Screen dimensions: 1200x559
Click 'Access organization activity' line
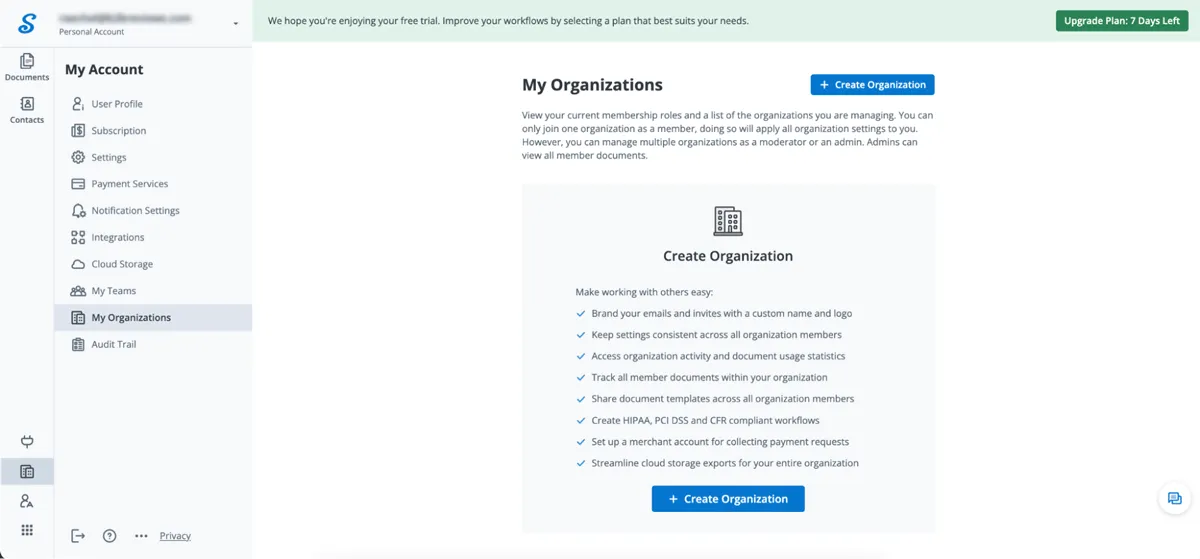(x=718, y=356)
